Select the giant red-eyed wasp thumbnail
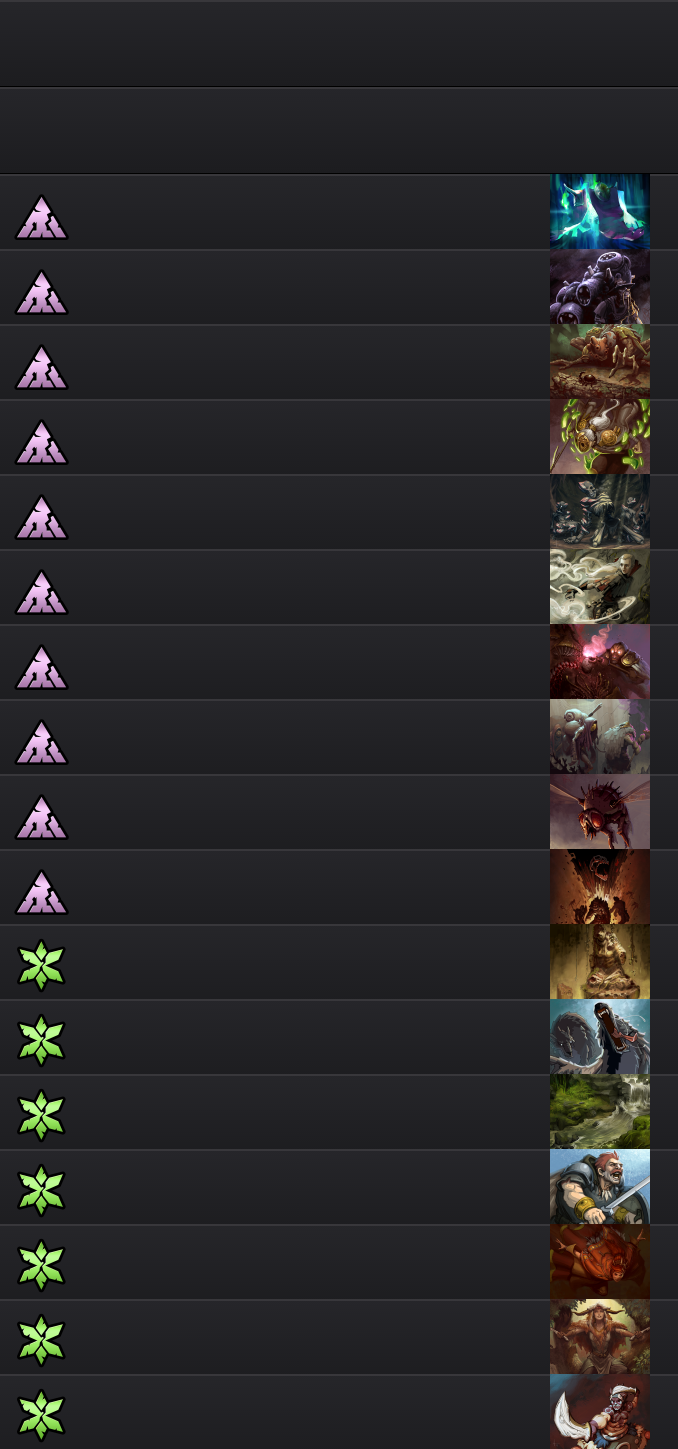 pos(600,812)
